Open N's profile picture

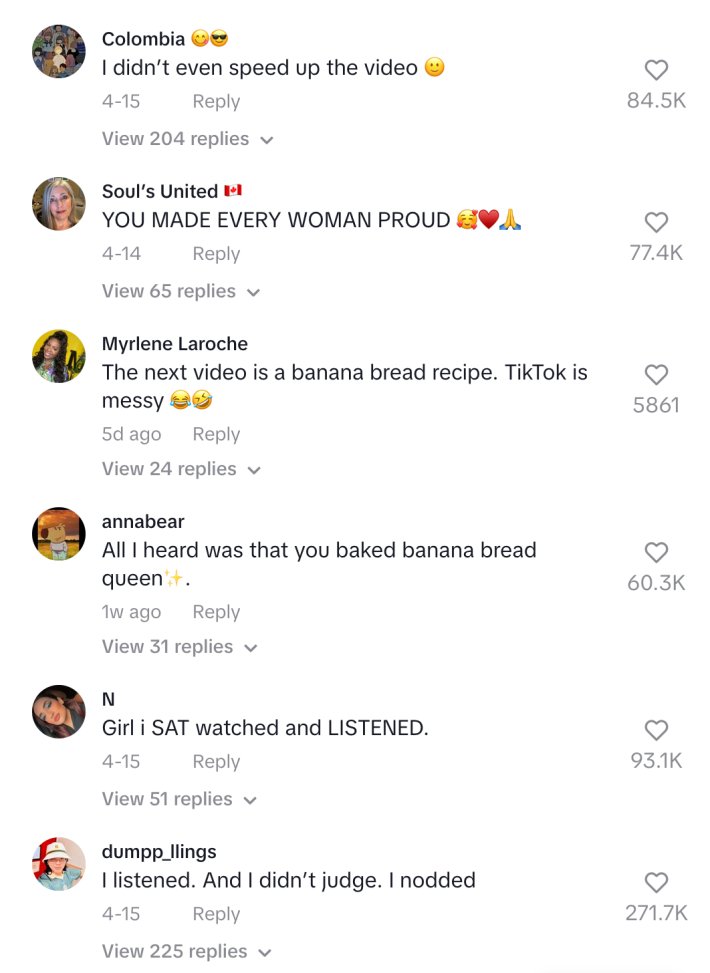[x=58, y=711]
